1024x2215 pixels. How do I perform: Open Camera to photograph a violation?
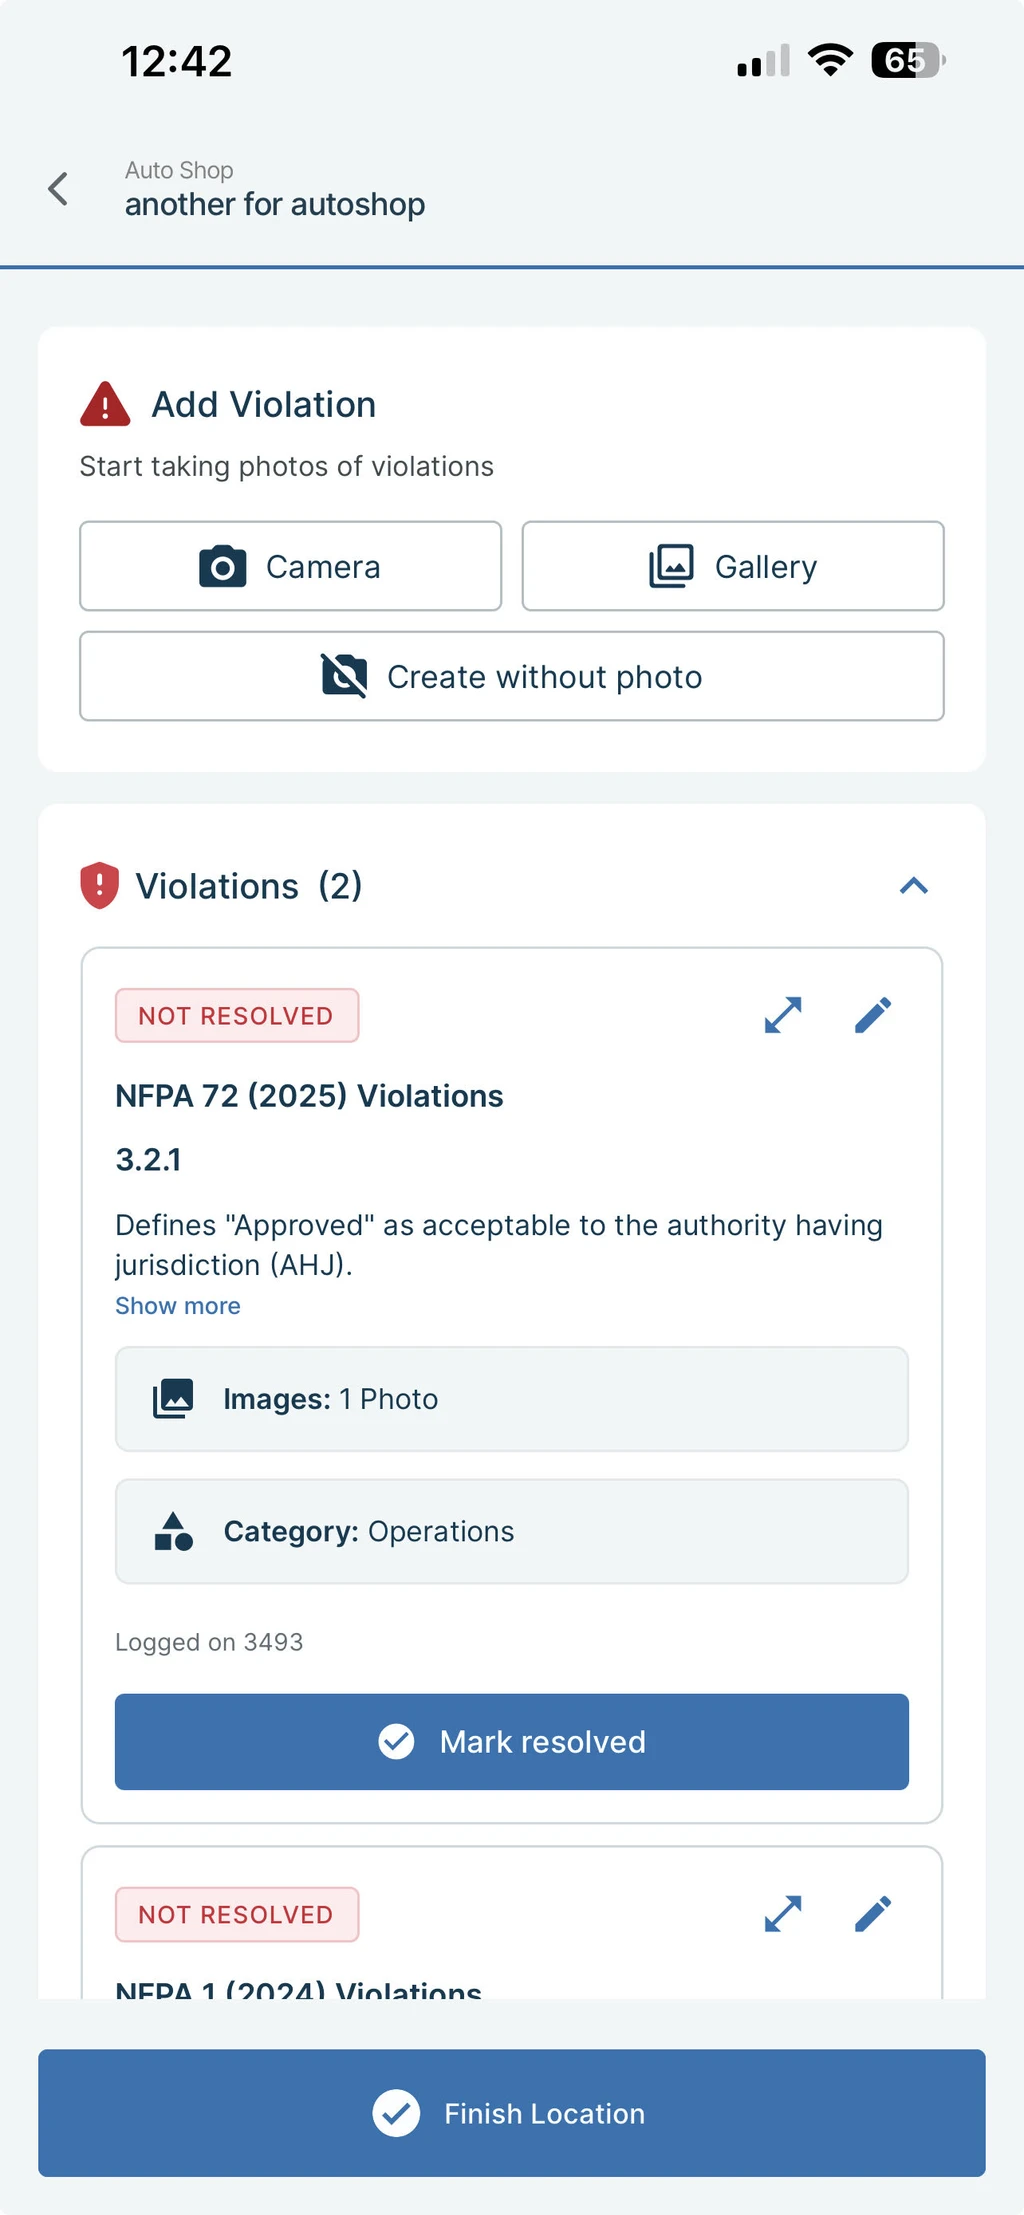point(290,566)
